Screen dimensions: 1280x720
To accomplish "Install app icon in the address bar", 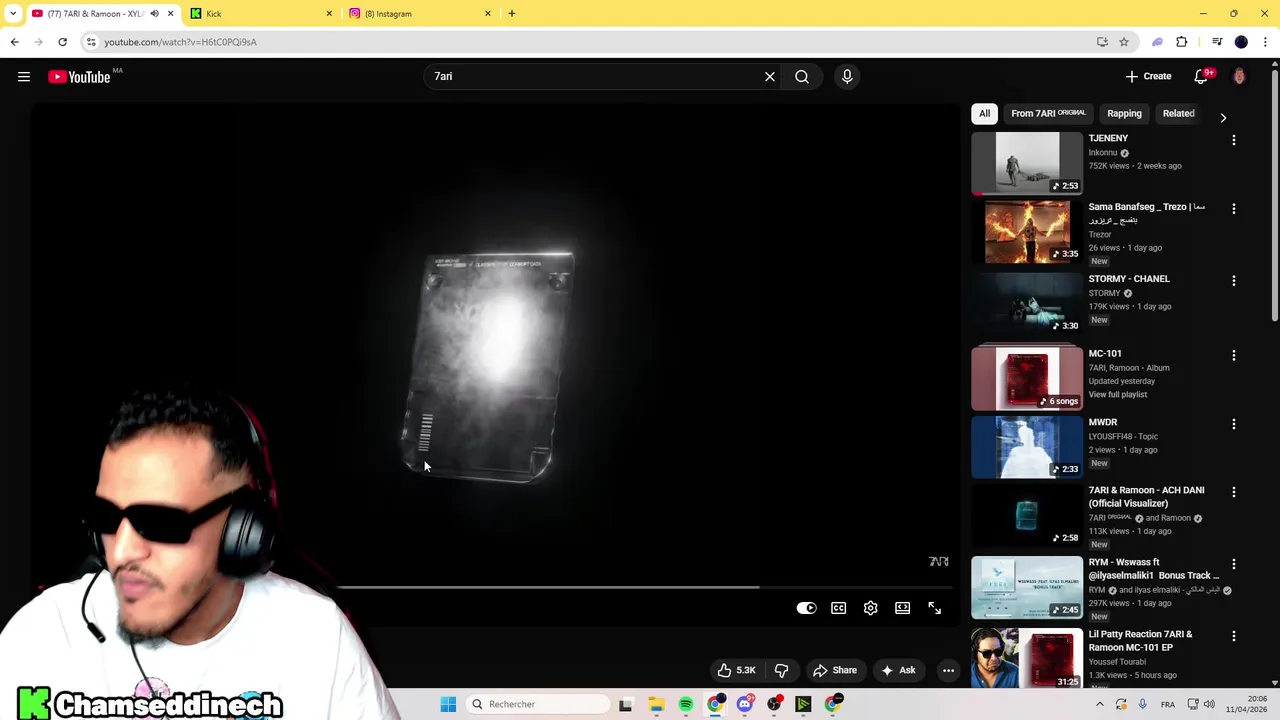I will coord(1102,42).
